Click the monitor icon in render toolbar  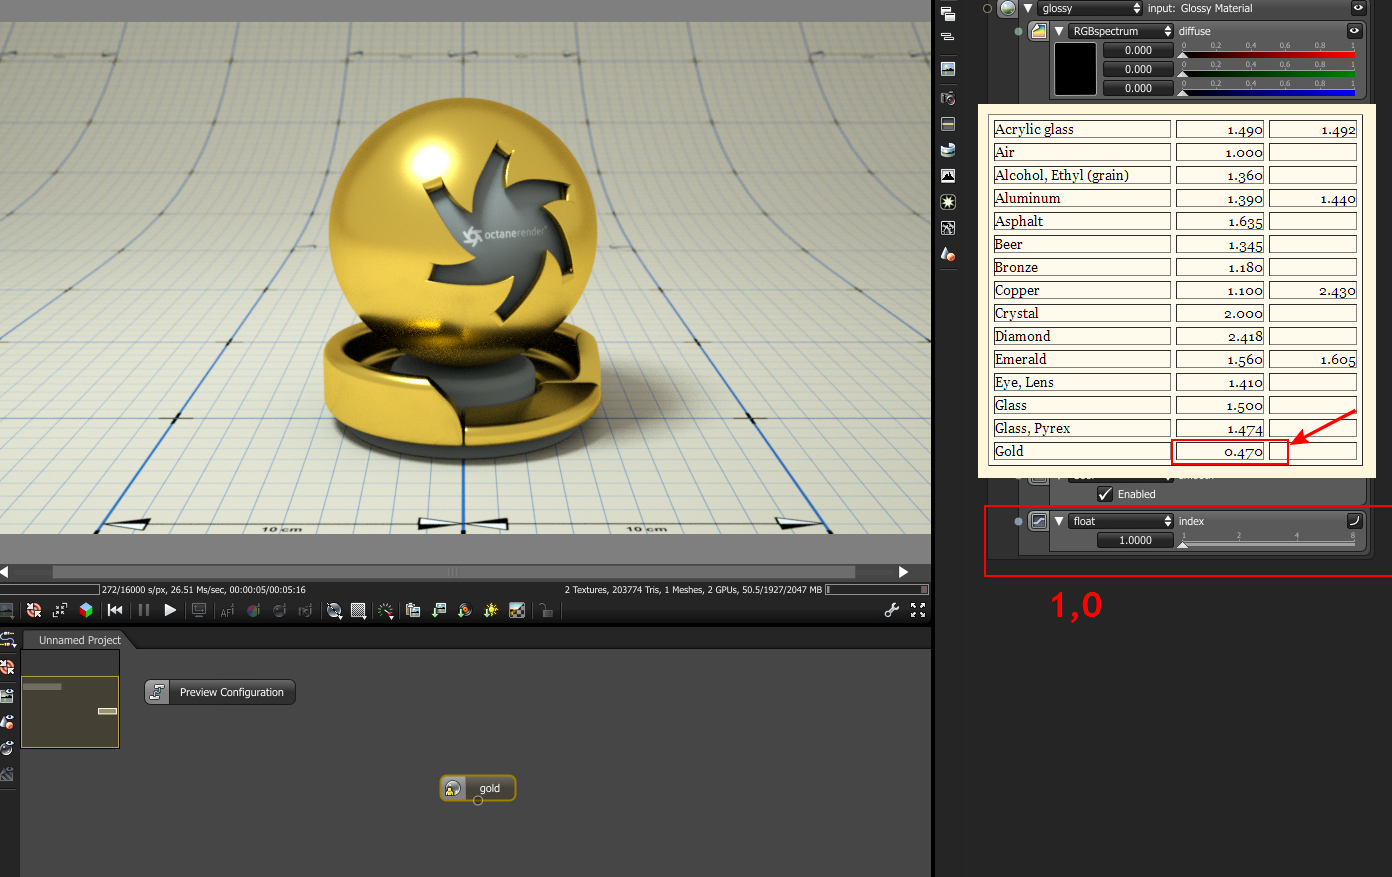[x=199, y=610]
